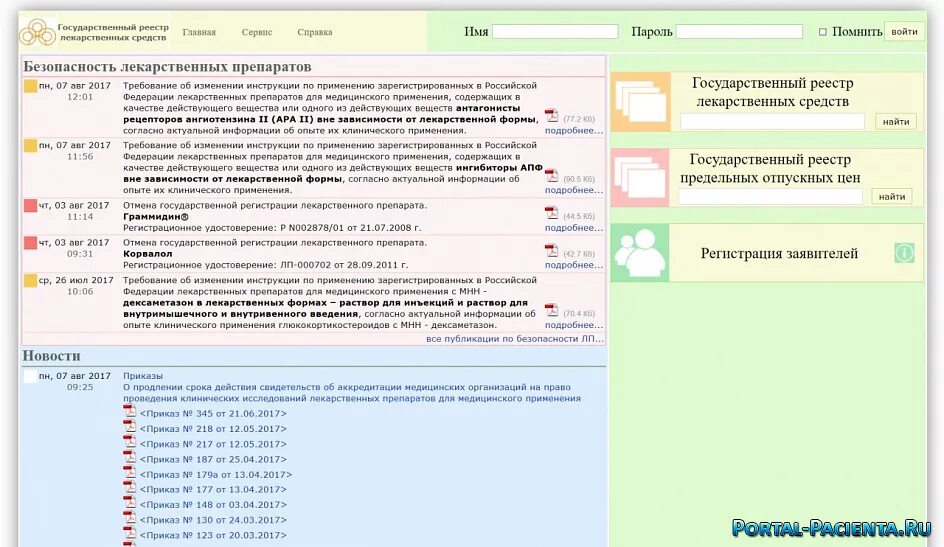Open link Приказ № 148 от 03.04.2017
This screenshot has width=944, height=547.
pyautogui.click(x=213, y=505)
